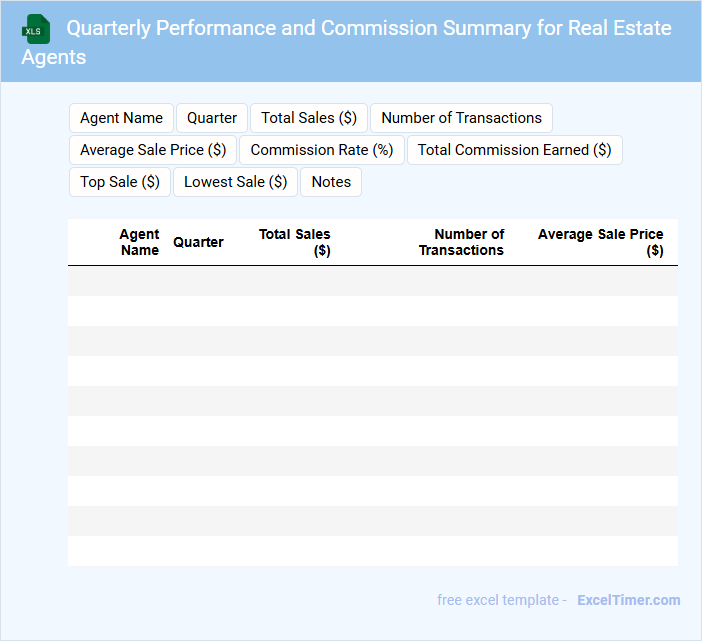Screen dimensions: 702x641
Task: Click the Quarter column header in table
Action: coord(198,242)
